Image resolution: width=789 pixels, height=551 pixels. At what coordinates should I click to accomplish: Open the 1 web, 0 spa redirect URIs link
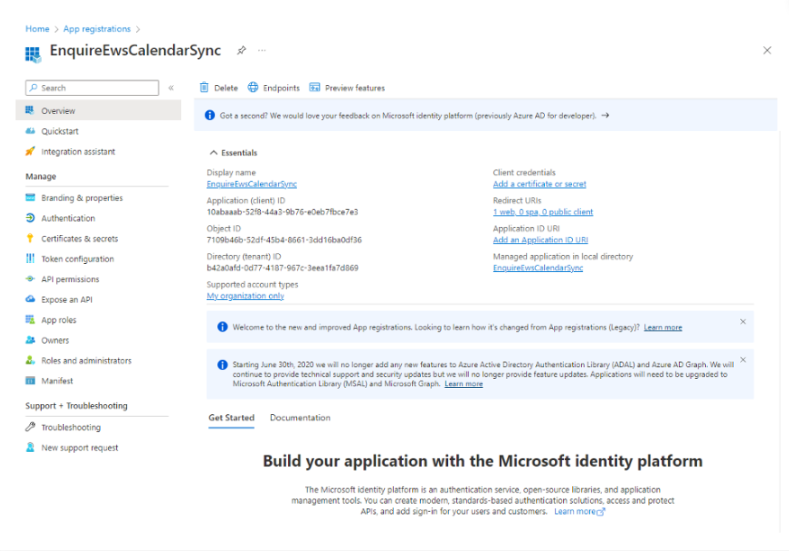pyautogui.click(x=543, y=212)
